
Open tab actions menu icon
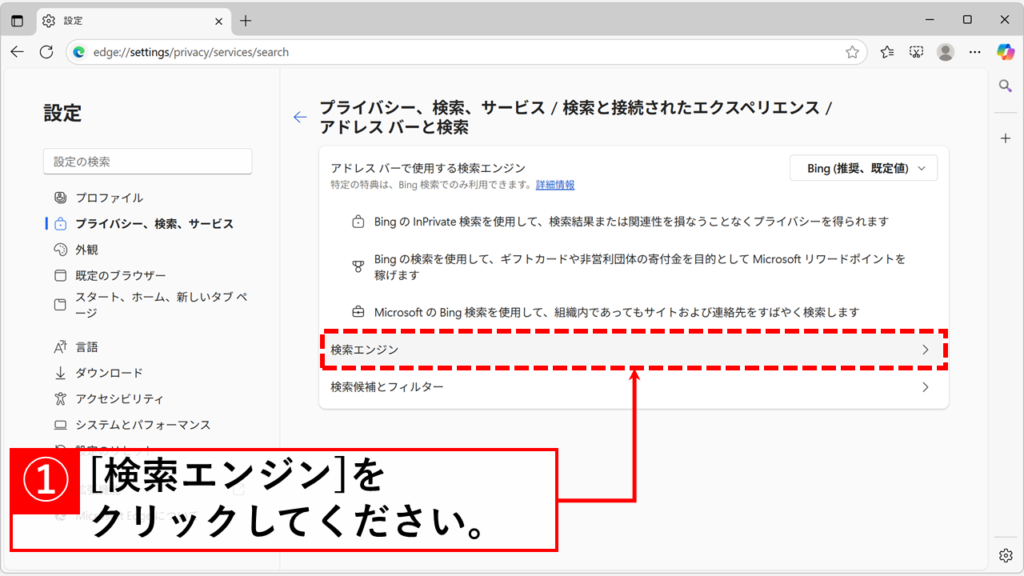pos(18,21)
